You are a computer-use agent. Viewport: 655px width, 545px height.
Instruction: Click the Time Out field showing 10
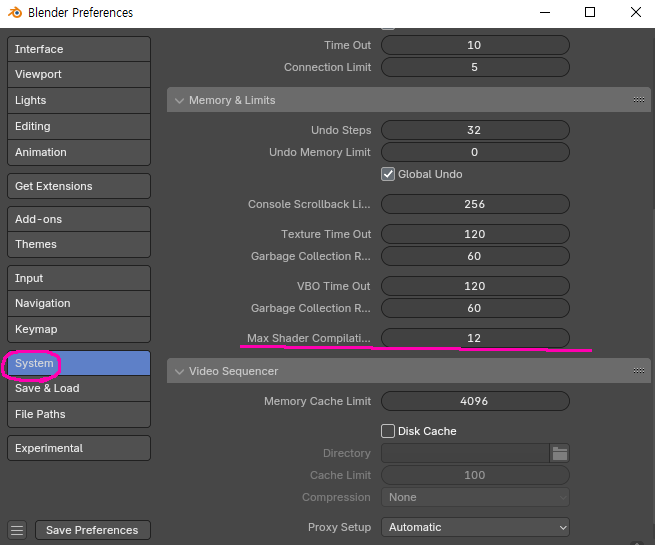click(x=475, y=45)
